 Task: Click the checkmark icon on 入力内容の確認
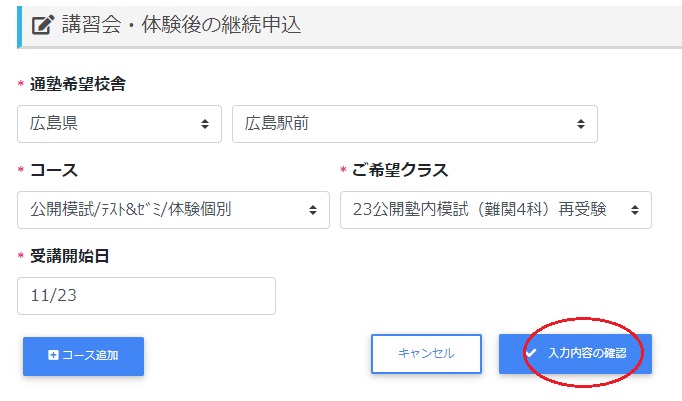click(530, 353)
